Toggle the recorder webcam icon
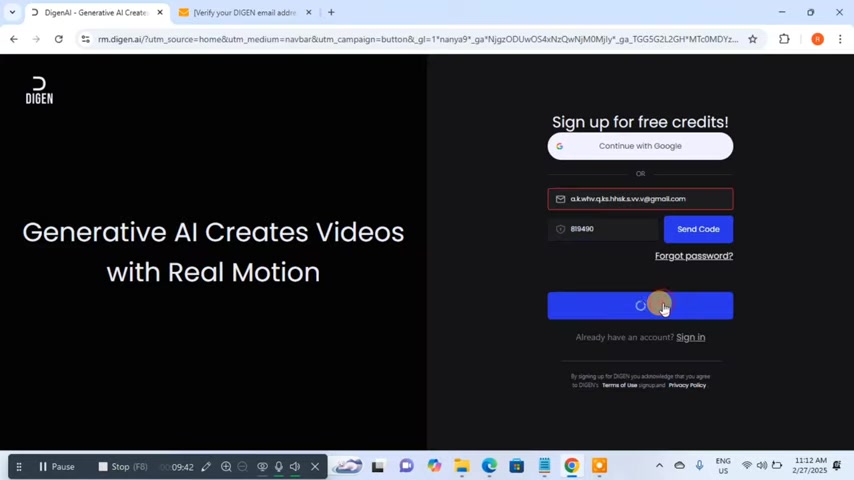Image resolution: width=854 pixels, height=480 pixels. click(262, 467)
